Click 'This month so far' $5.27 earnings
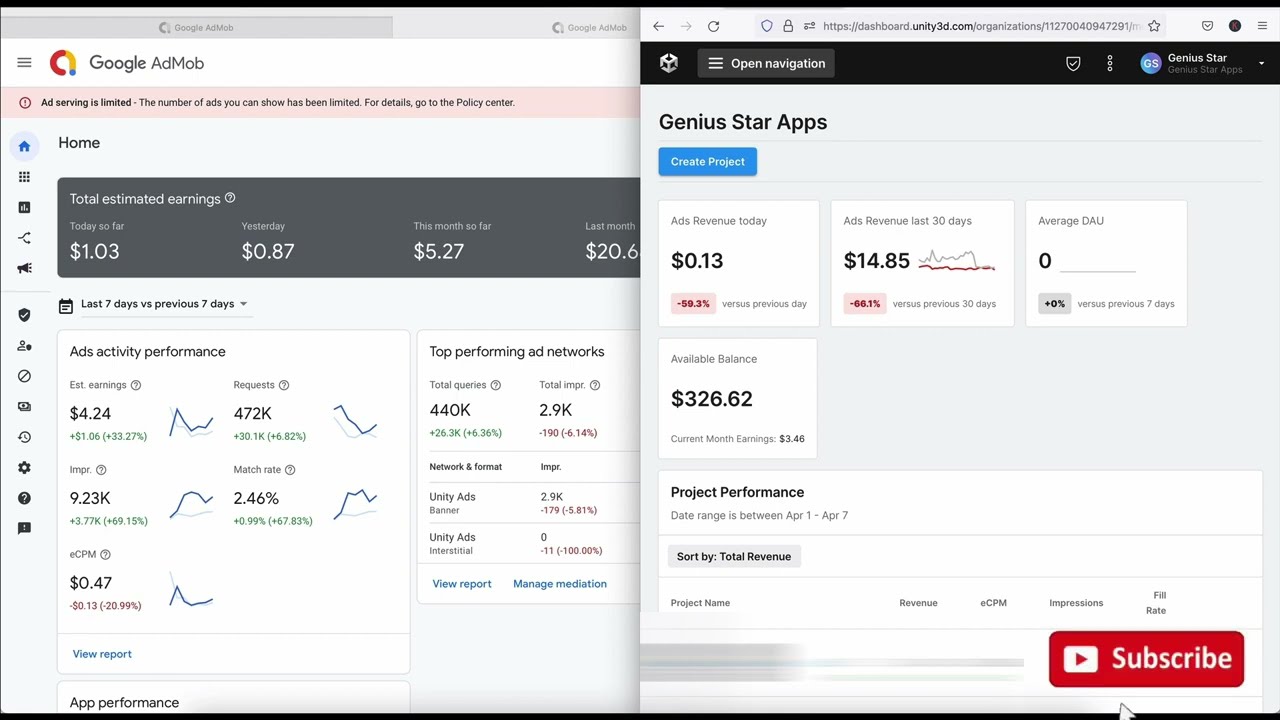 coord(439,251)
